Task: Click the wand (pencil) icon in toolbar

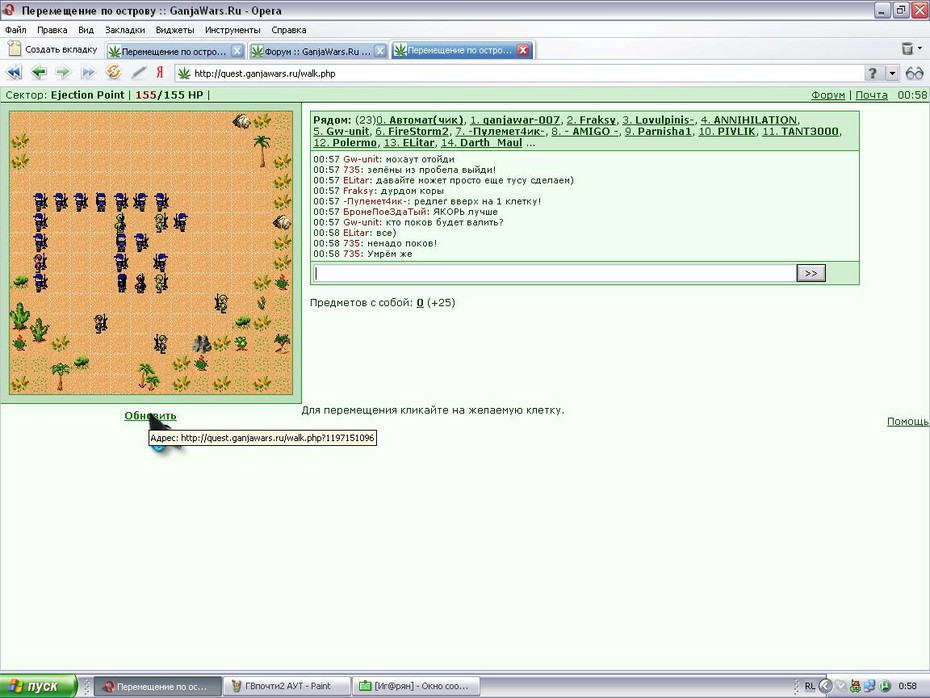Action: [x=138, y=73]
